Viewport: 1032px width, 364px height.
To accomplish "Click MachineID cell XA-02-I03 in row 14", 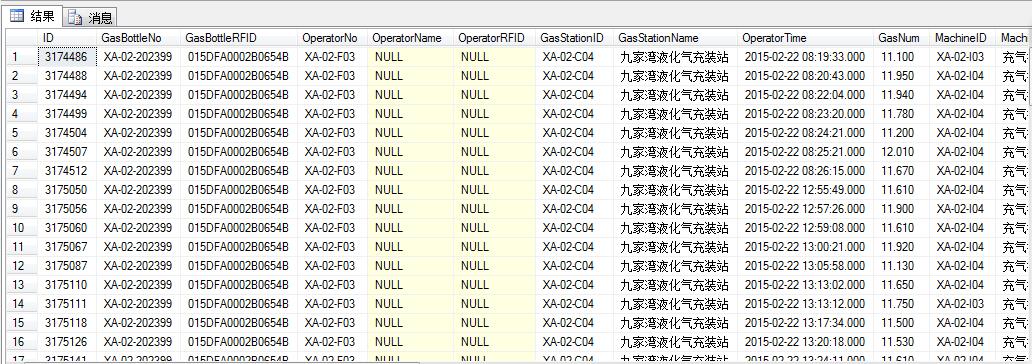I will [964, 305].
